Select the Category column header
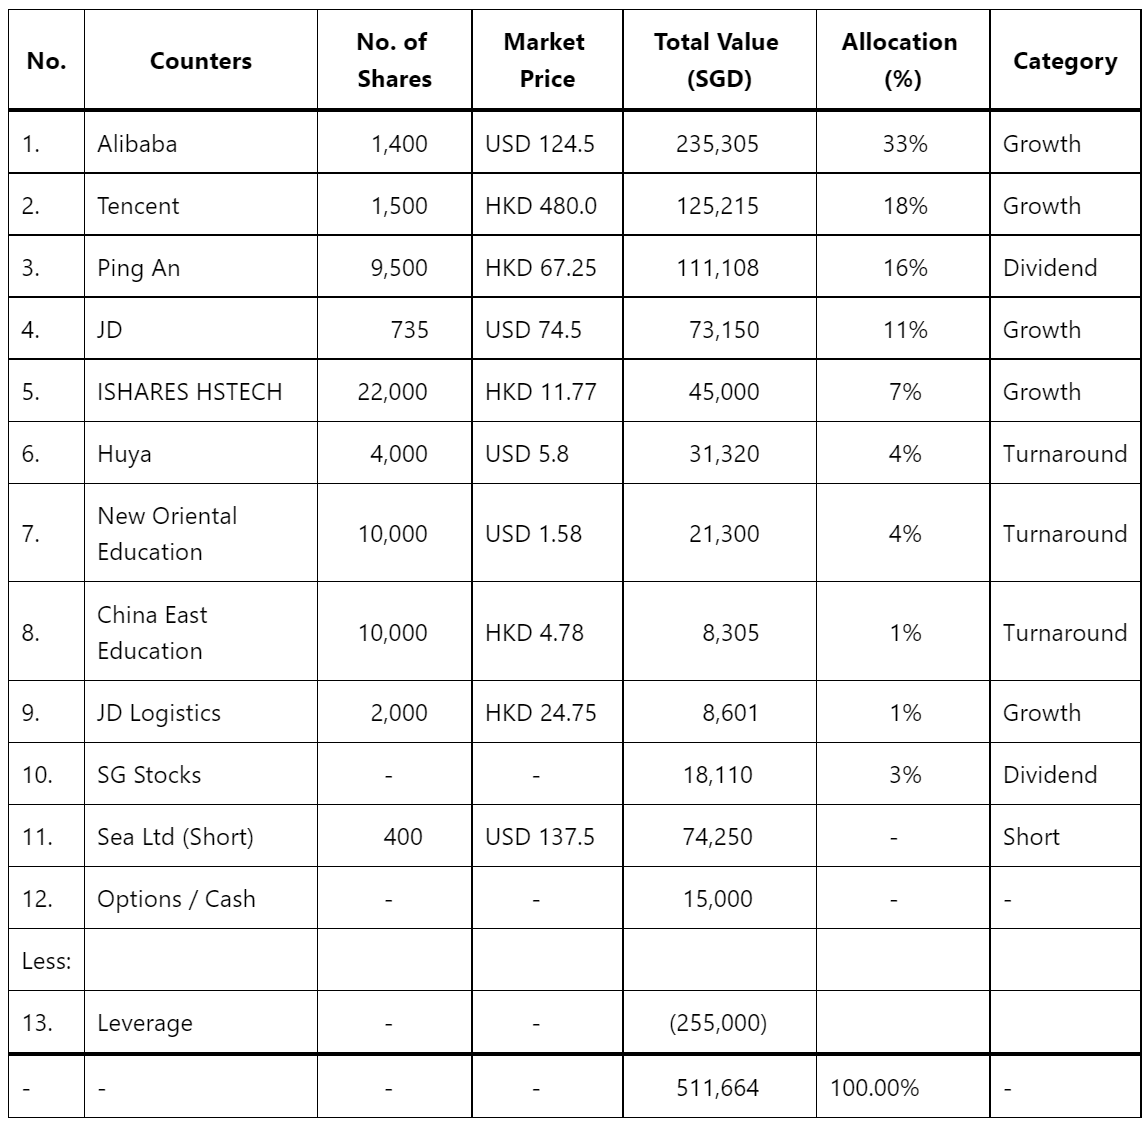The height and width of the screenshot is (1122, 1147). (1064, 61)
